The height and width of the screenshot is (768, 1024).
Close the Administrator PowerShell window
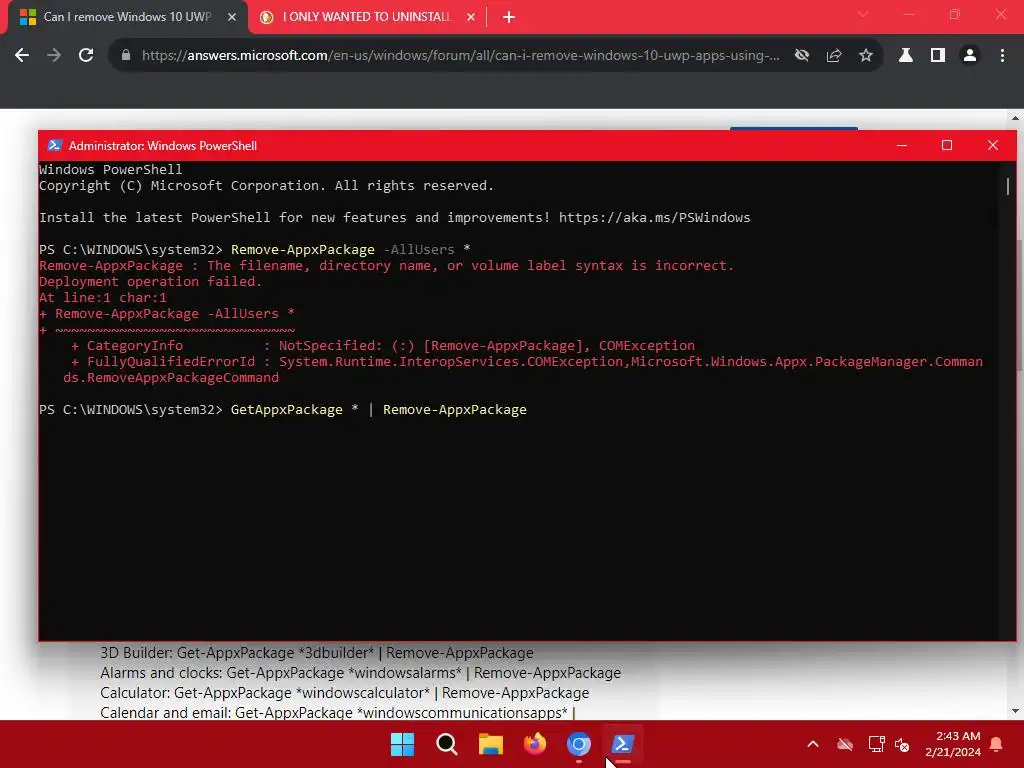[993, 145]
